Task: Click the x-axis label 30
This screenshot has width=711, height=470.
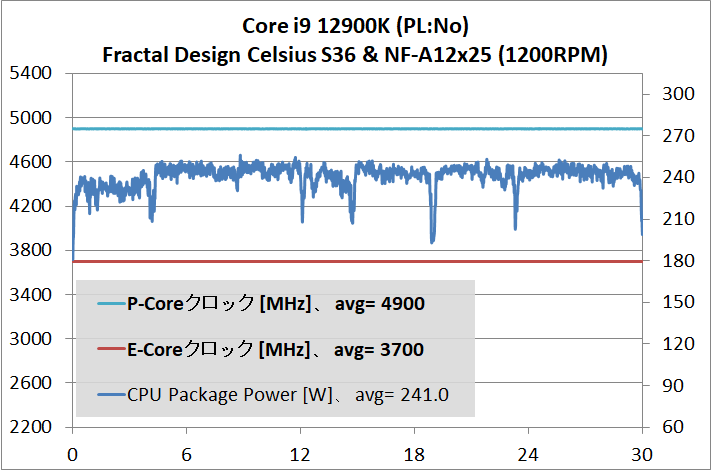Action: click(642, 455)
